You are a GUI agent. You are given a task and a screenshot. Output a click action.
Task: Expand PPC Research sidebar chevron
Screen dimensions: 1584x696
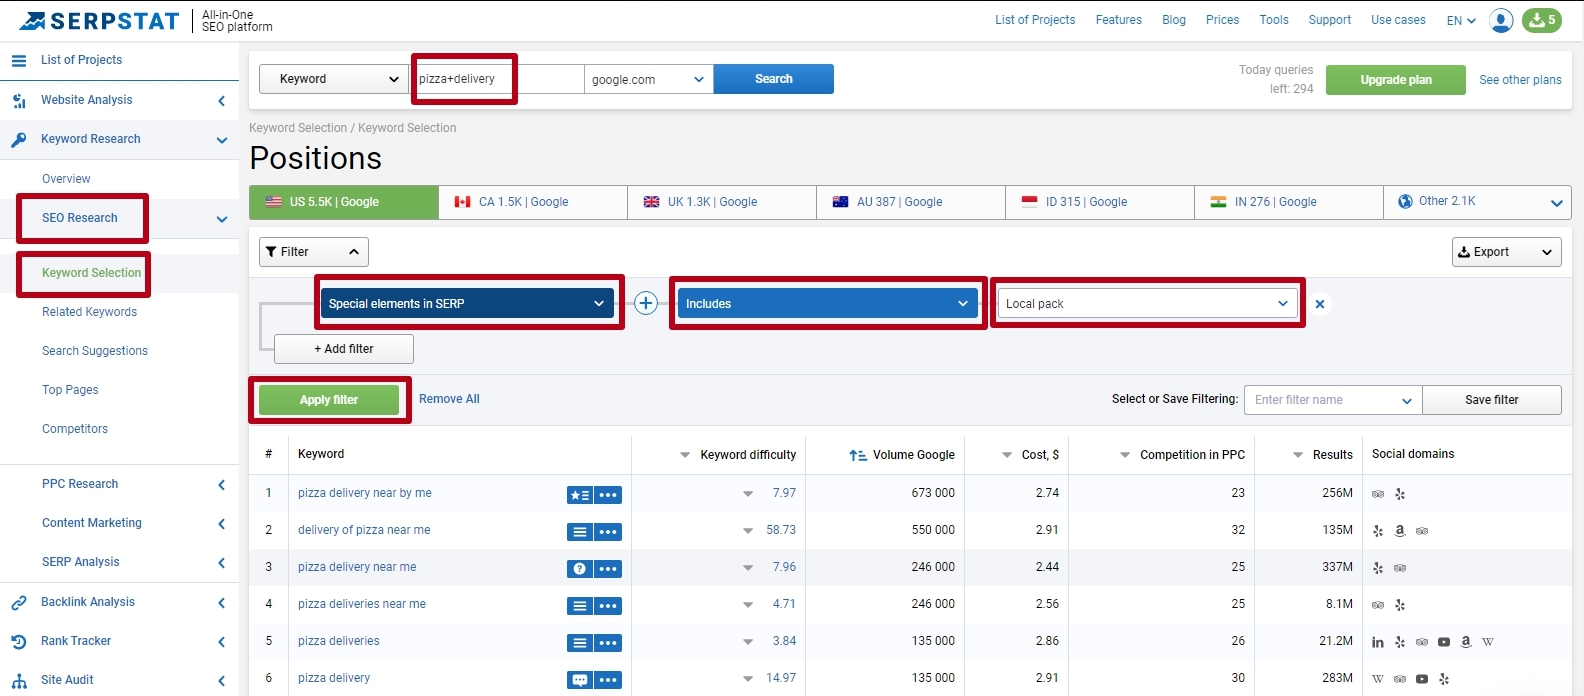[x=222, y=485]
